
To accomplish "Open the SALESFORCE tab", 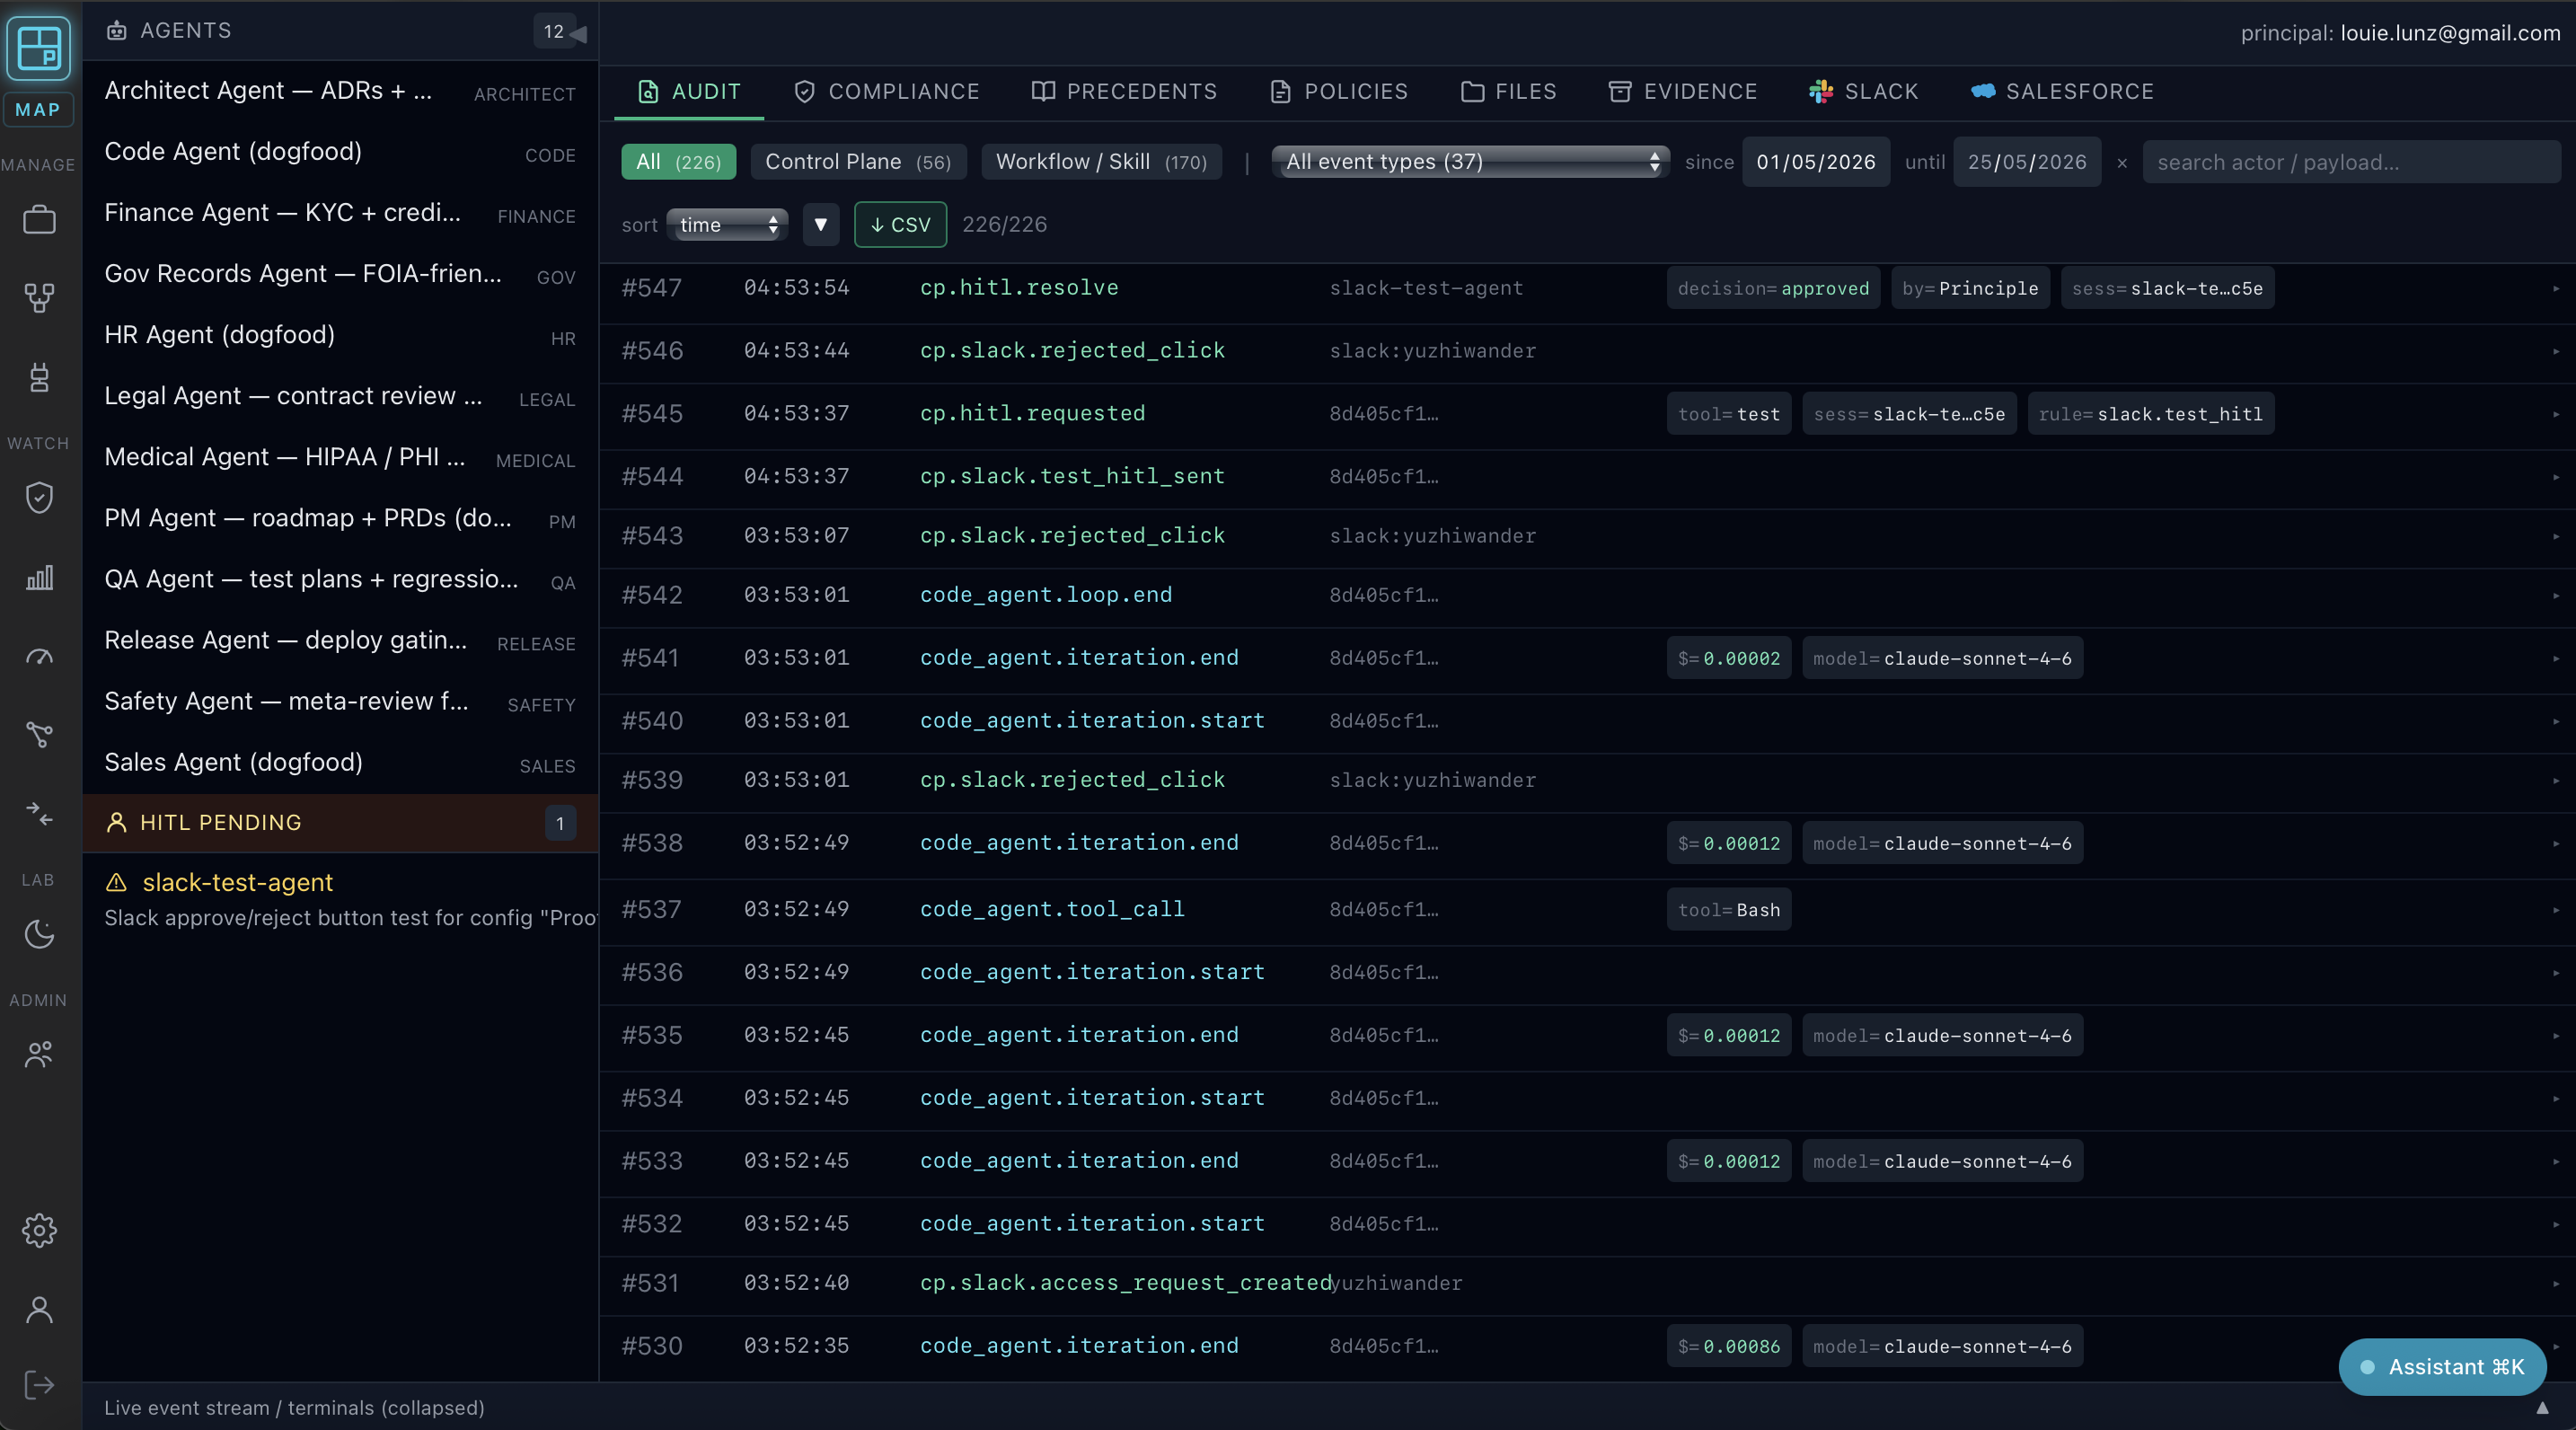I will 2062,91.
